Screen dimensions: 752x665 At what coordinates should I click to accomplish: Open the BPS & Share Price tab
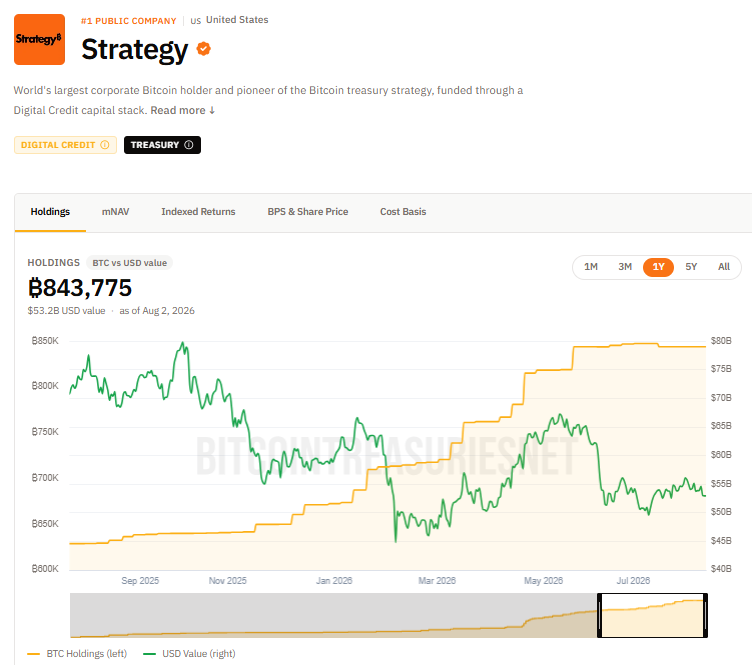(x=308, y=212)
